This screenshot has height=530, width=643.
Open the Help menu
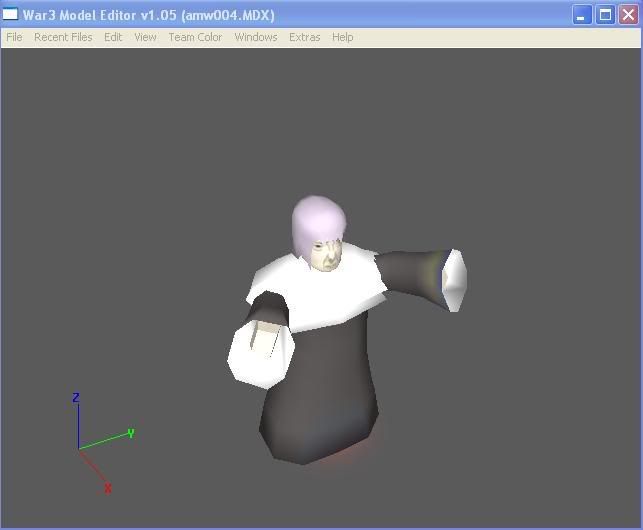pos(342,37)
